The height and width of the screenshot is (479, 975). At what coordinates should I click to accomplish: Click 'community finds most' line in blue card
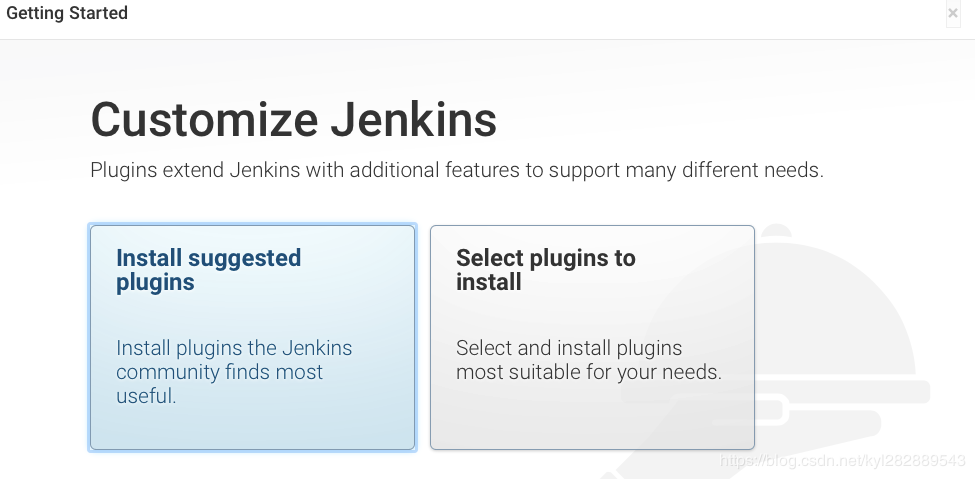(219, 372)
